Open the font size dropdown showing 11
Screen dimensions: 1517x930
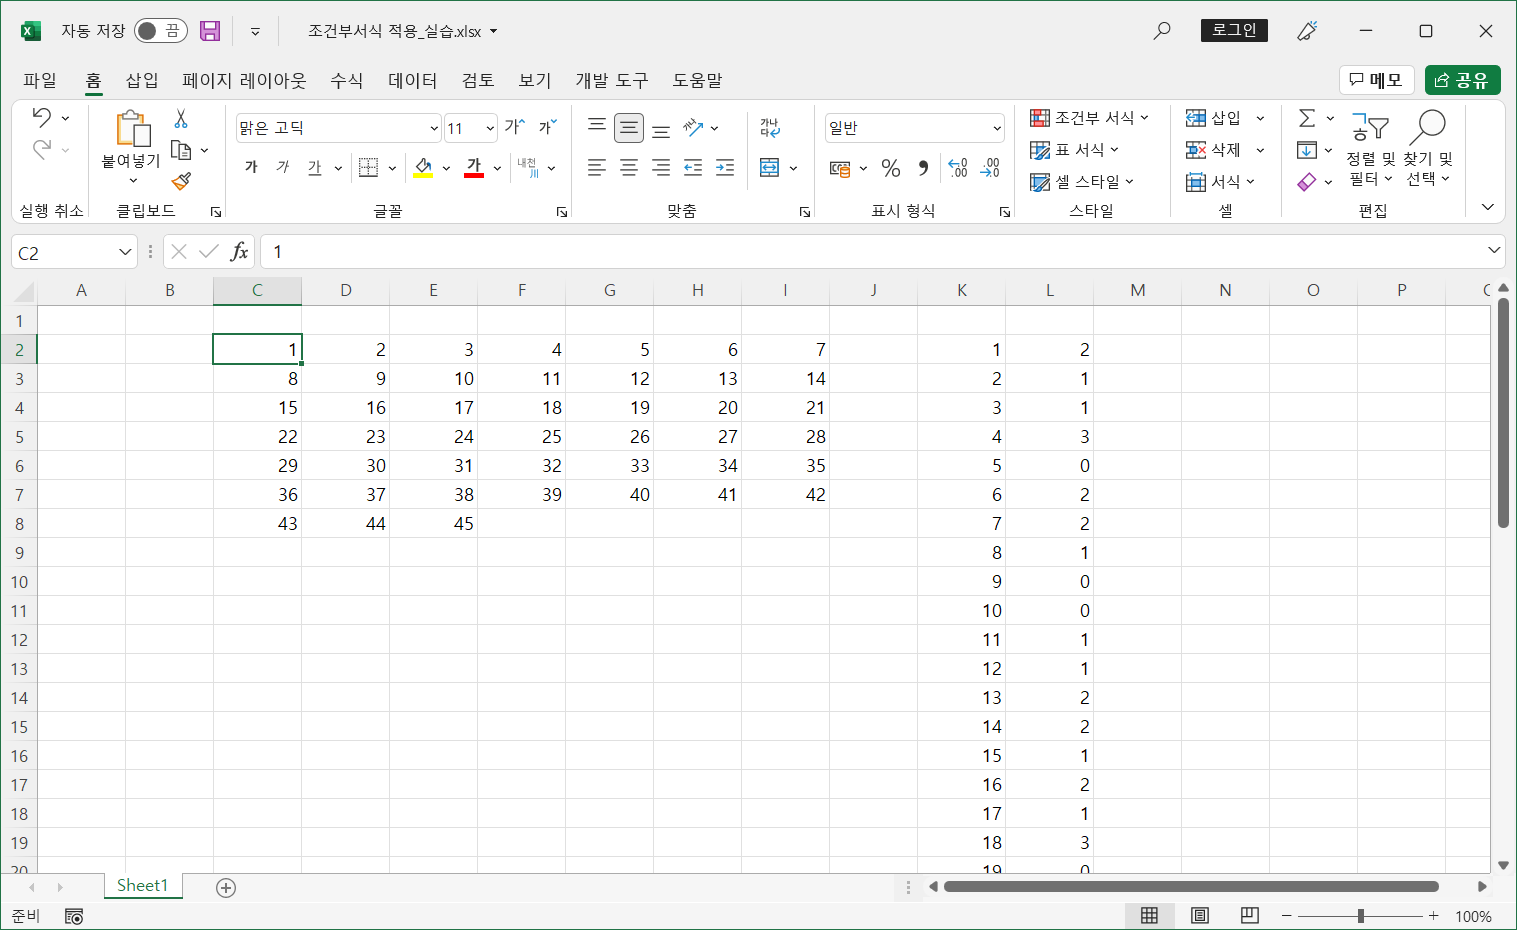coord(490,128)
